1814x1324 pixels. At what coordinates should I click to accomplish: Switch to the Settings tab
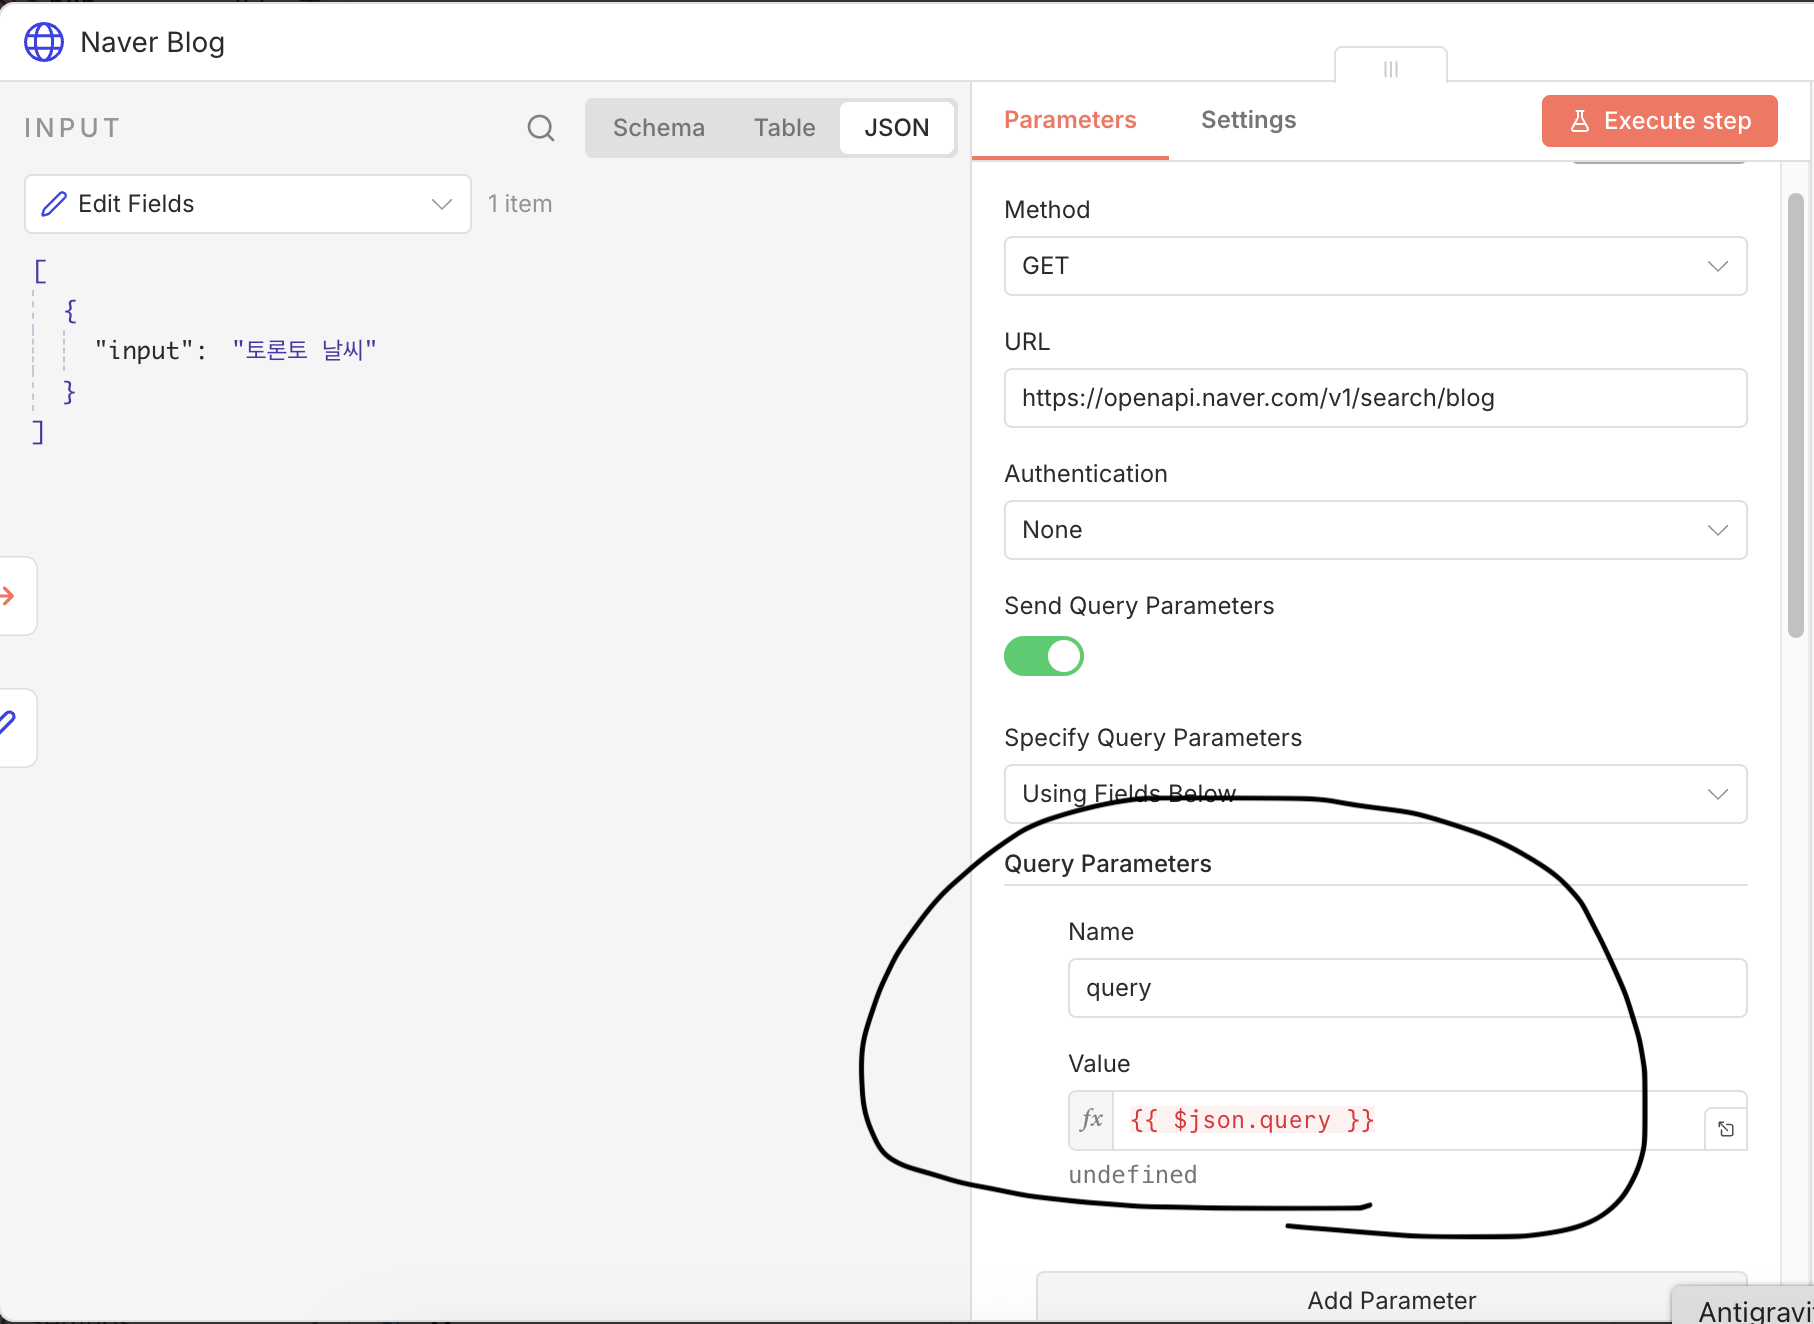coord(1247,119)
